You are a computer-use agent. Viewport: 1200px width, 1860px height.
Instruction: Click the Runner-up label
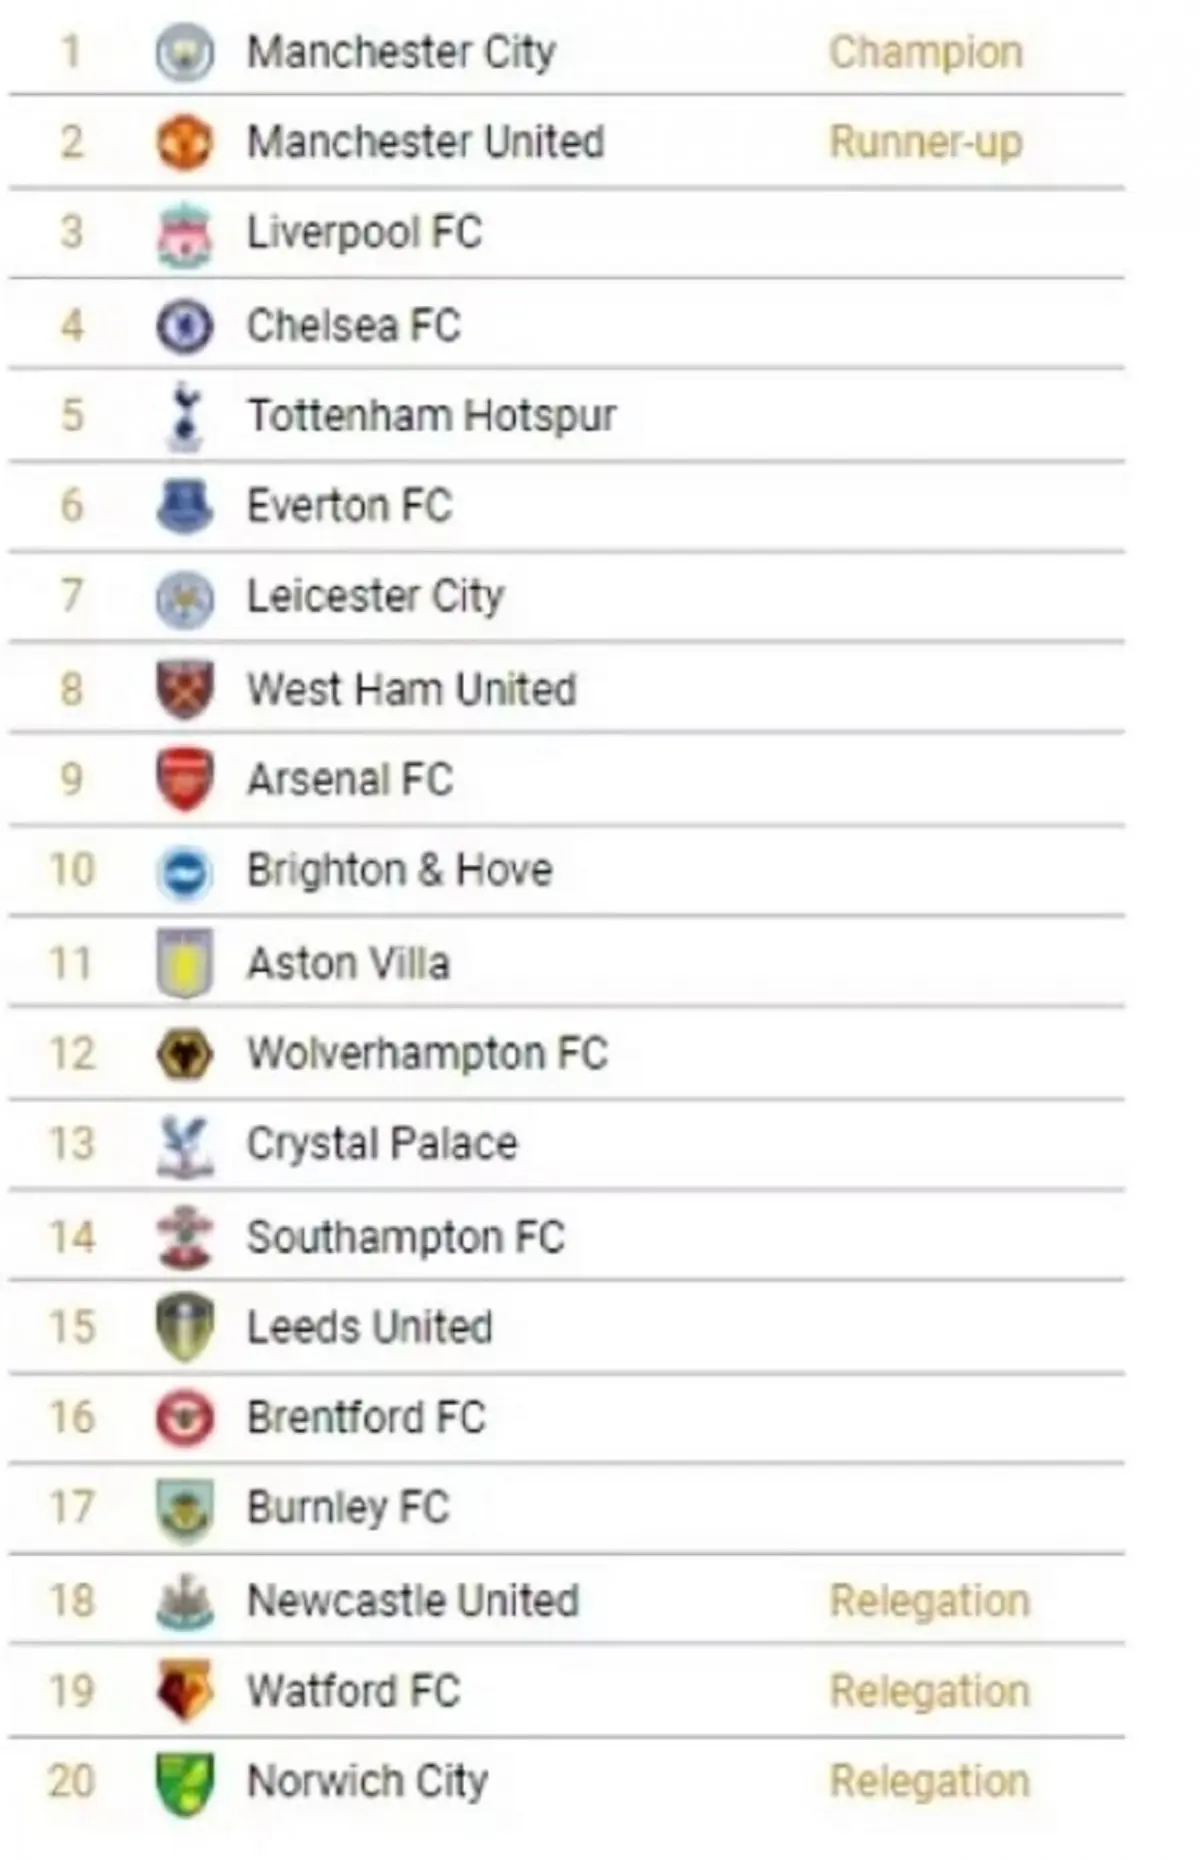point(926,143)
